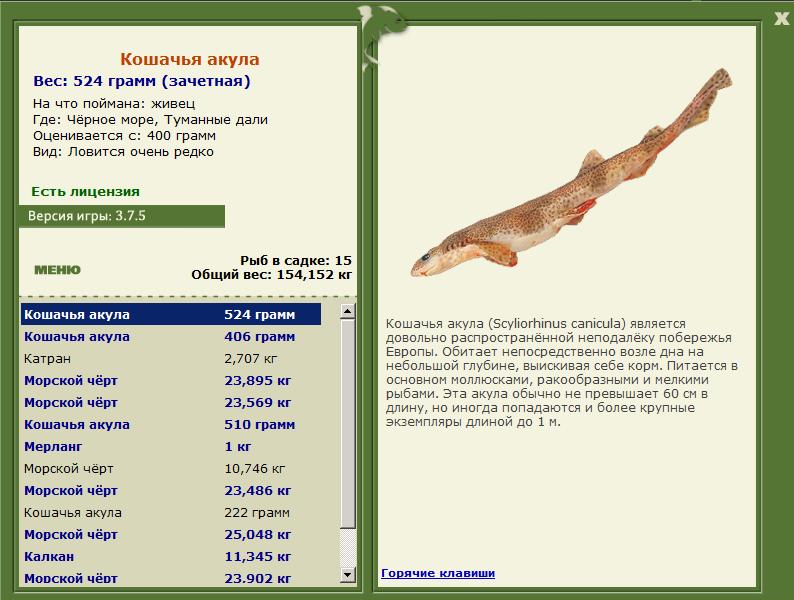This screenshot has height=600, width=794.
Task: Select the Морской чёрт 10,746 кг row
Action: 171,469
